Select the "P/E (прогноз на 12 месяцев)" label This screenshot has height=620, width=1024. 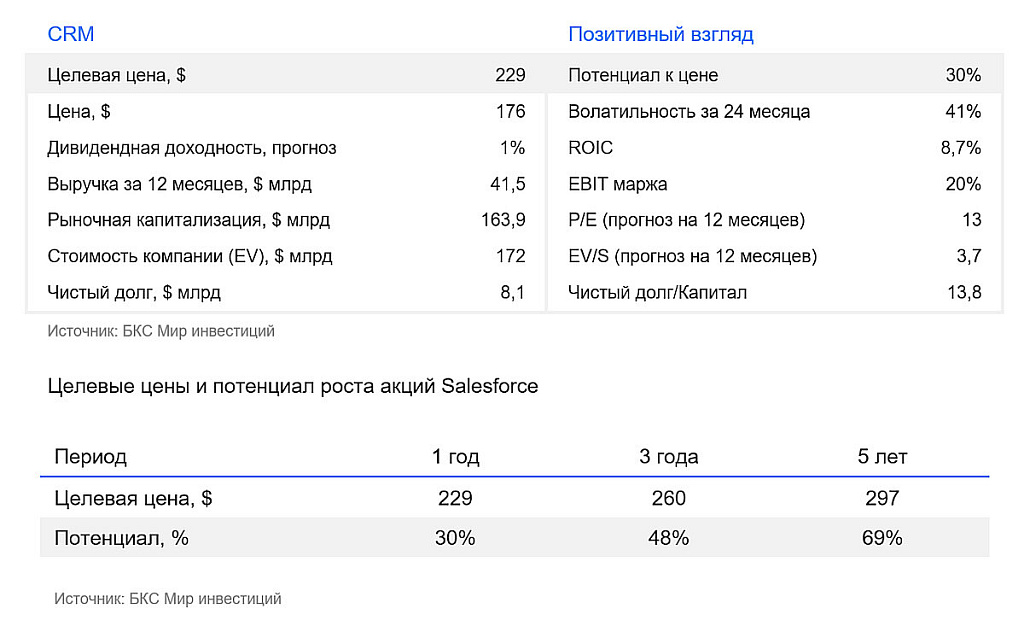tap(686, 220)
